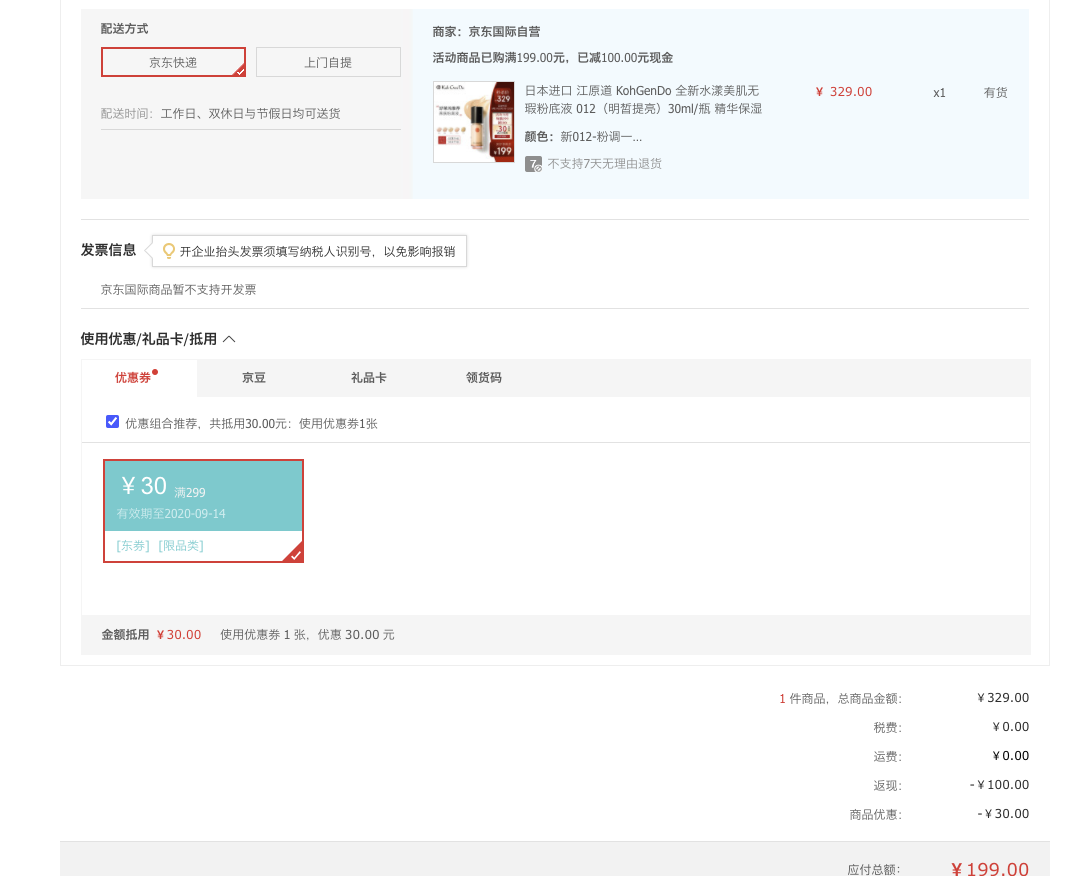
Task: Click merchant name 京东国际自营
Action: pos(504,32)
